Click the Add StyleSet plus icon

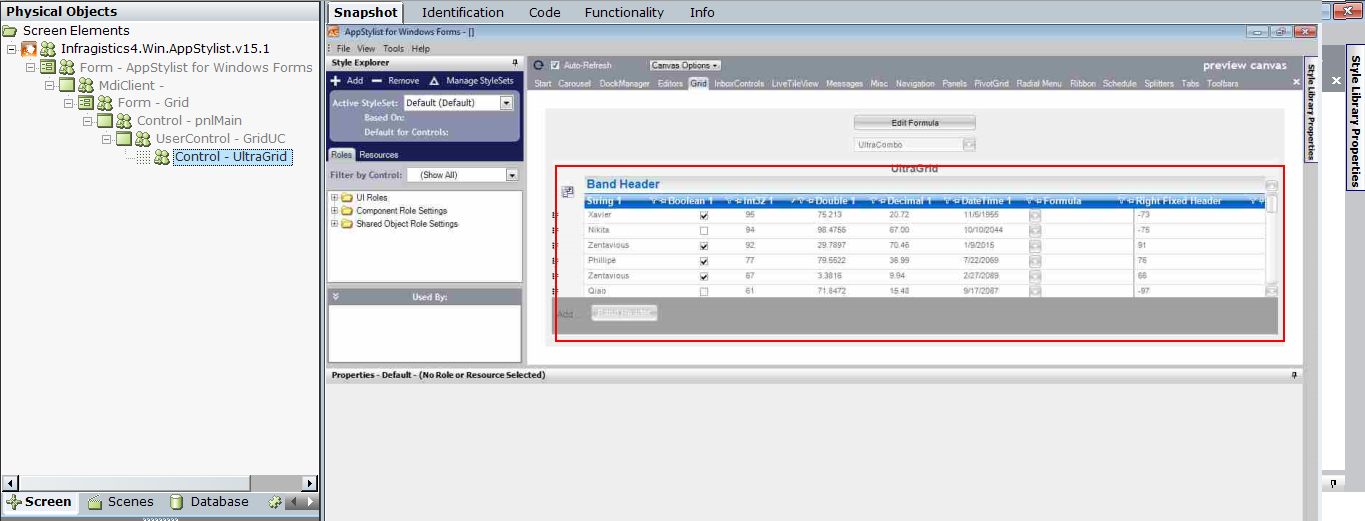pyautogui.click(x=336, y=81)
